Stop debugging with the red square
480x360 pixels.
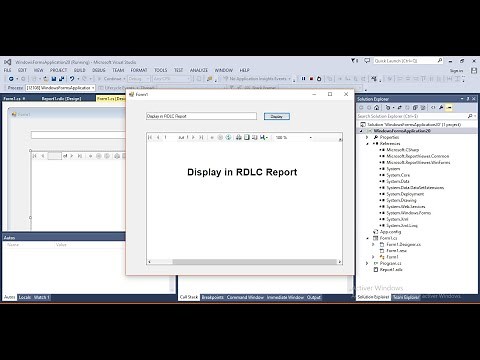pos(311,79)
